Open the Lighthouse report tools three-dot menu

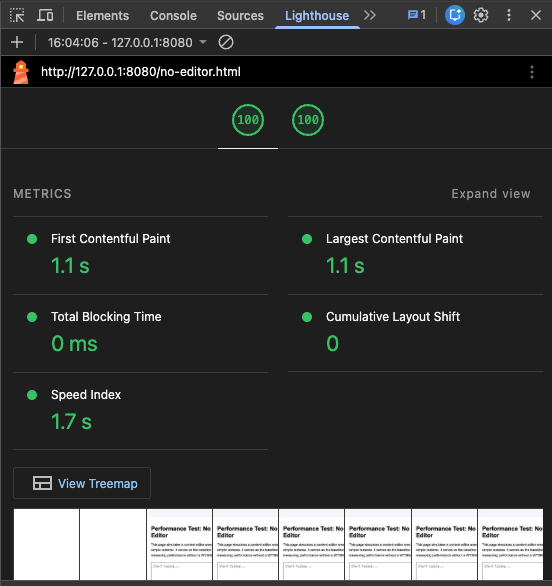coord(532,72)
